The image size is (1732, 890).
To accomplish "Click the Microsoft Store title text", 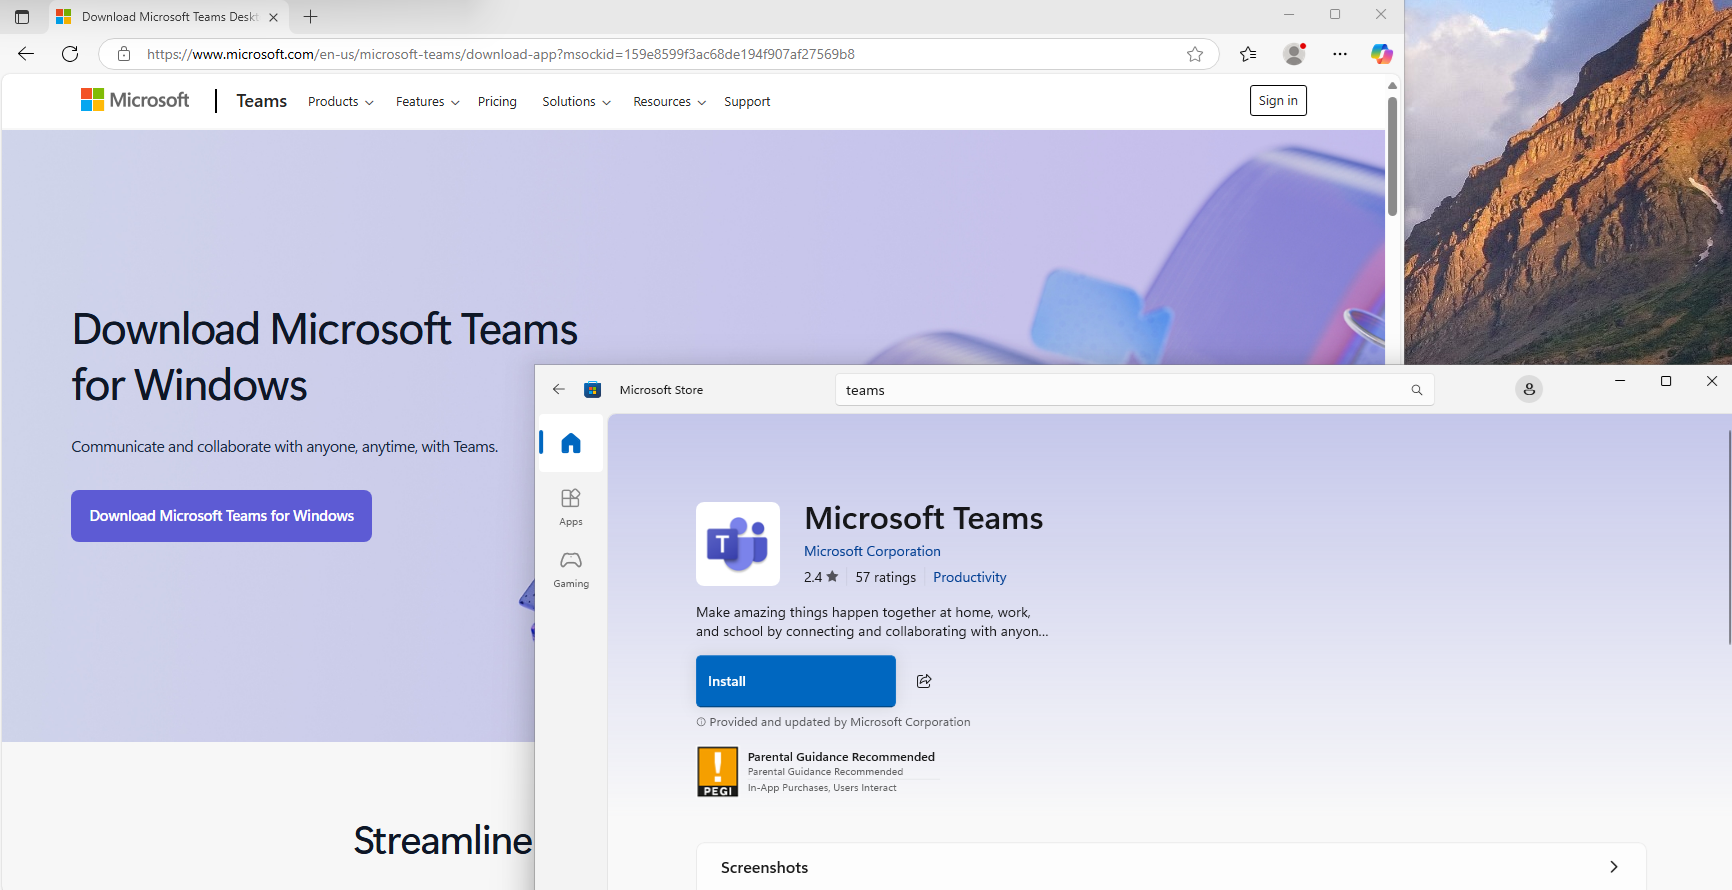I will coord(661,390).
